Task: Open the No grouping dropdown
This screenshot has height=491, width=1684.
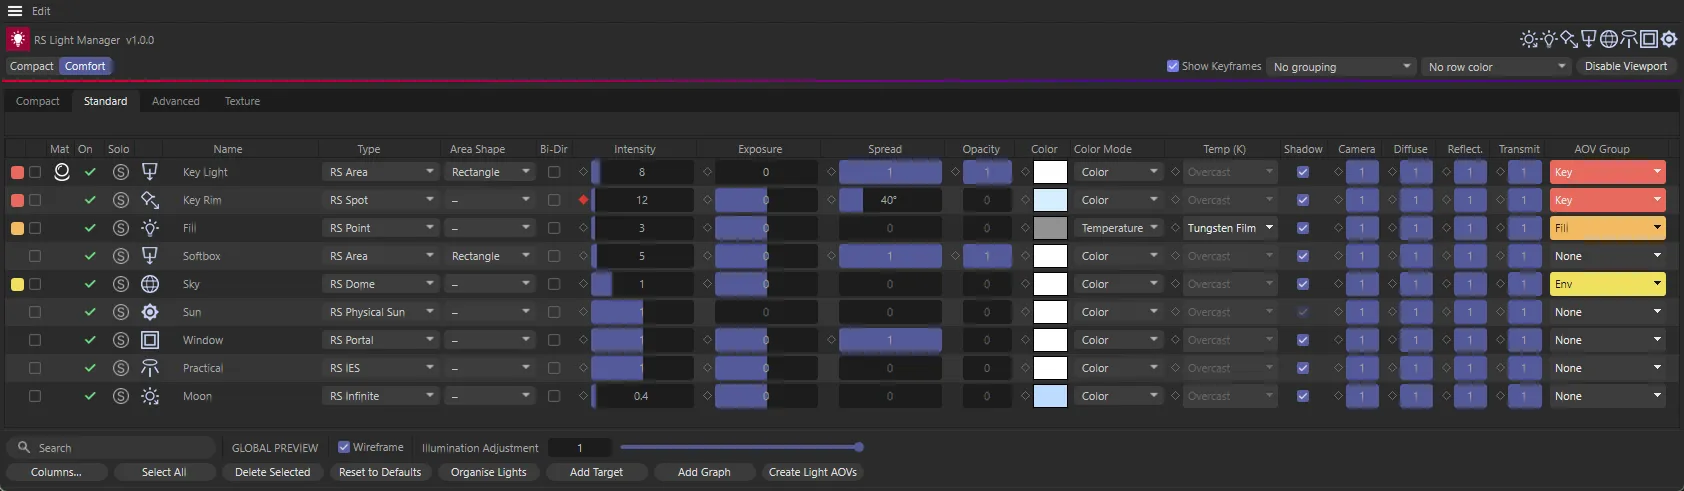Action: [1342, 67]
